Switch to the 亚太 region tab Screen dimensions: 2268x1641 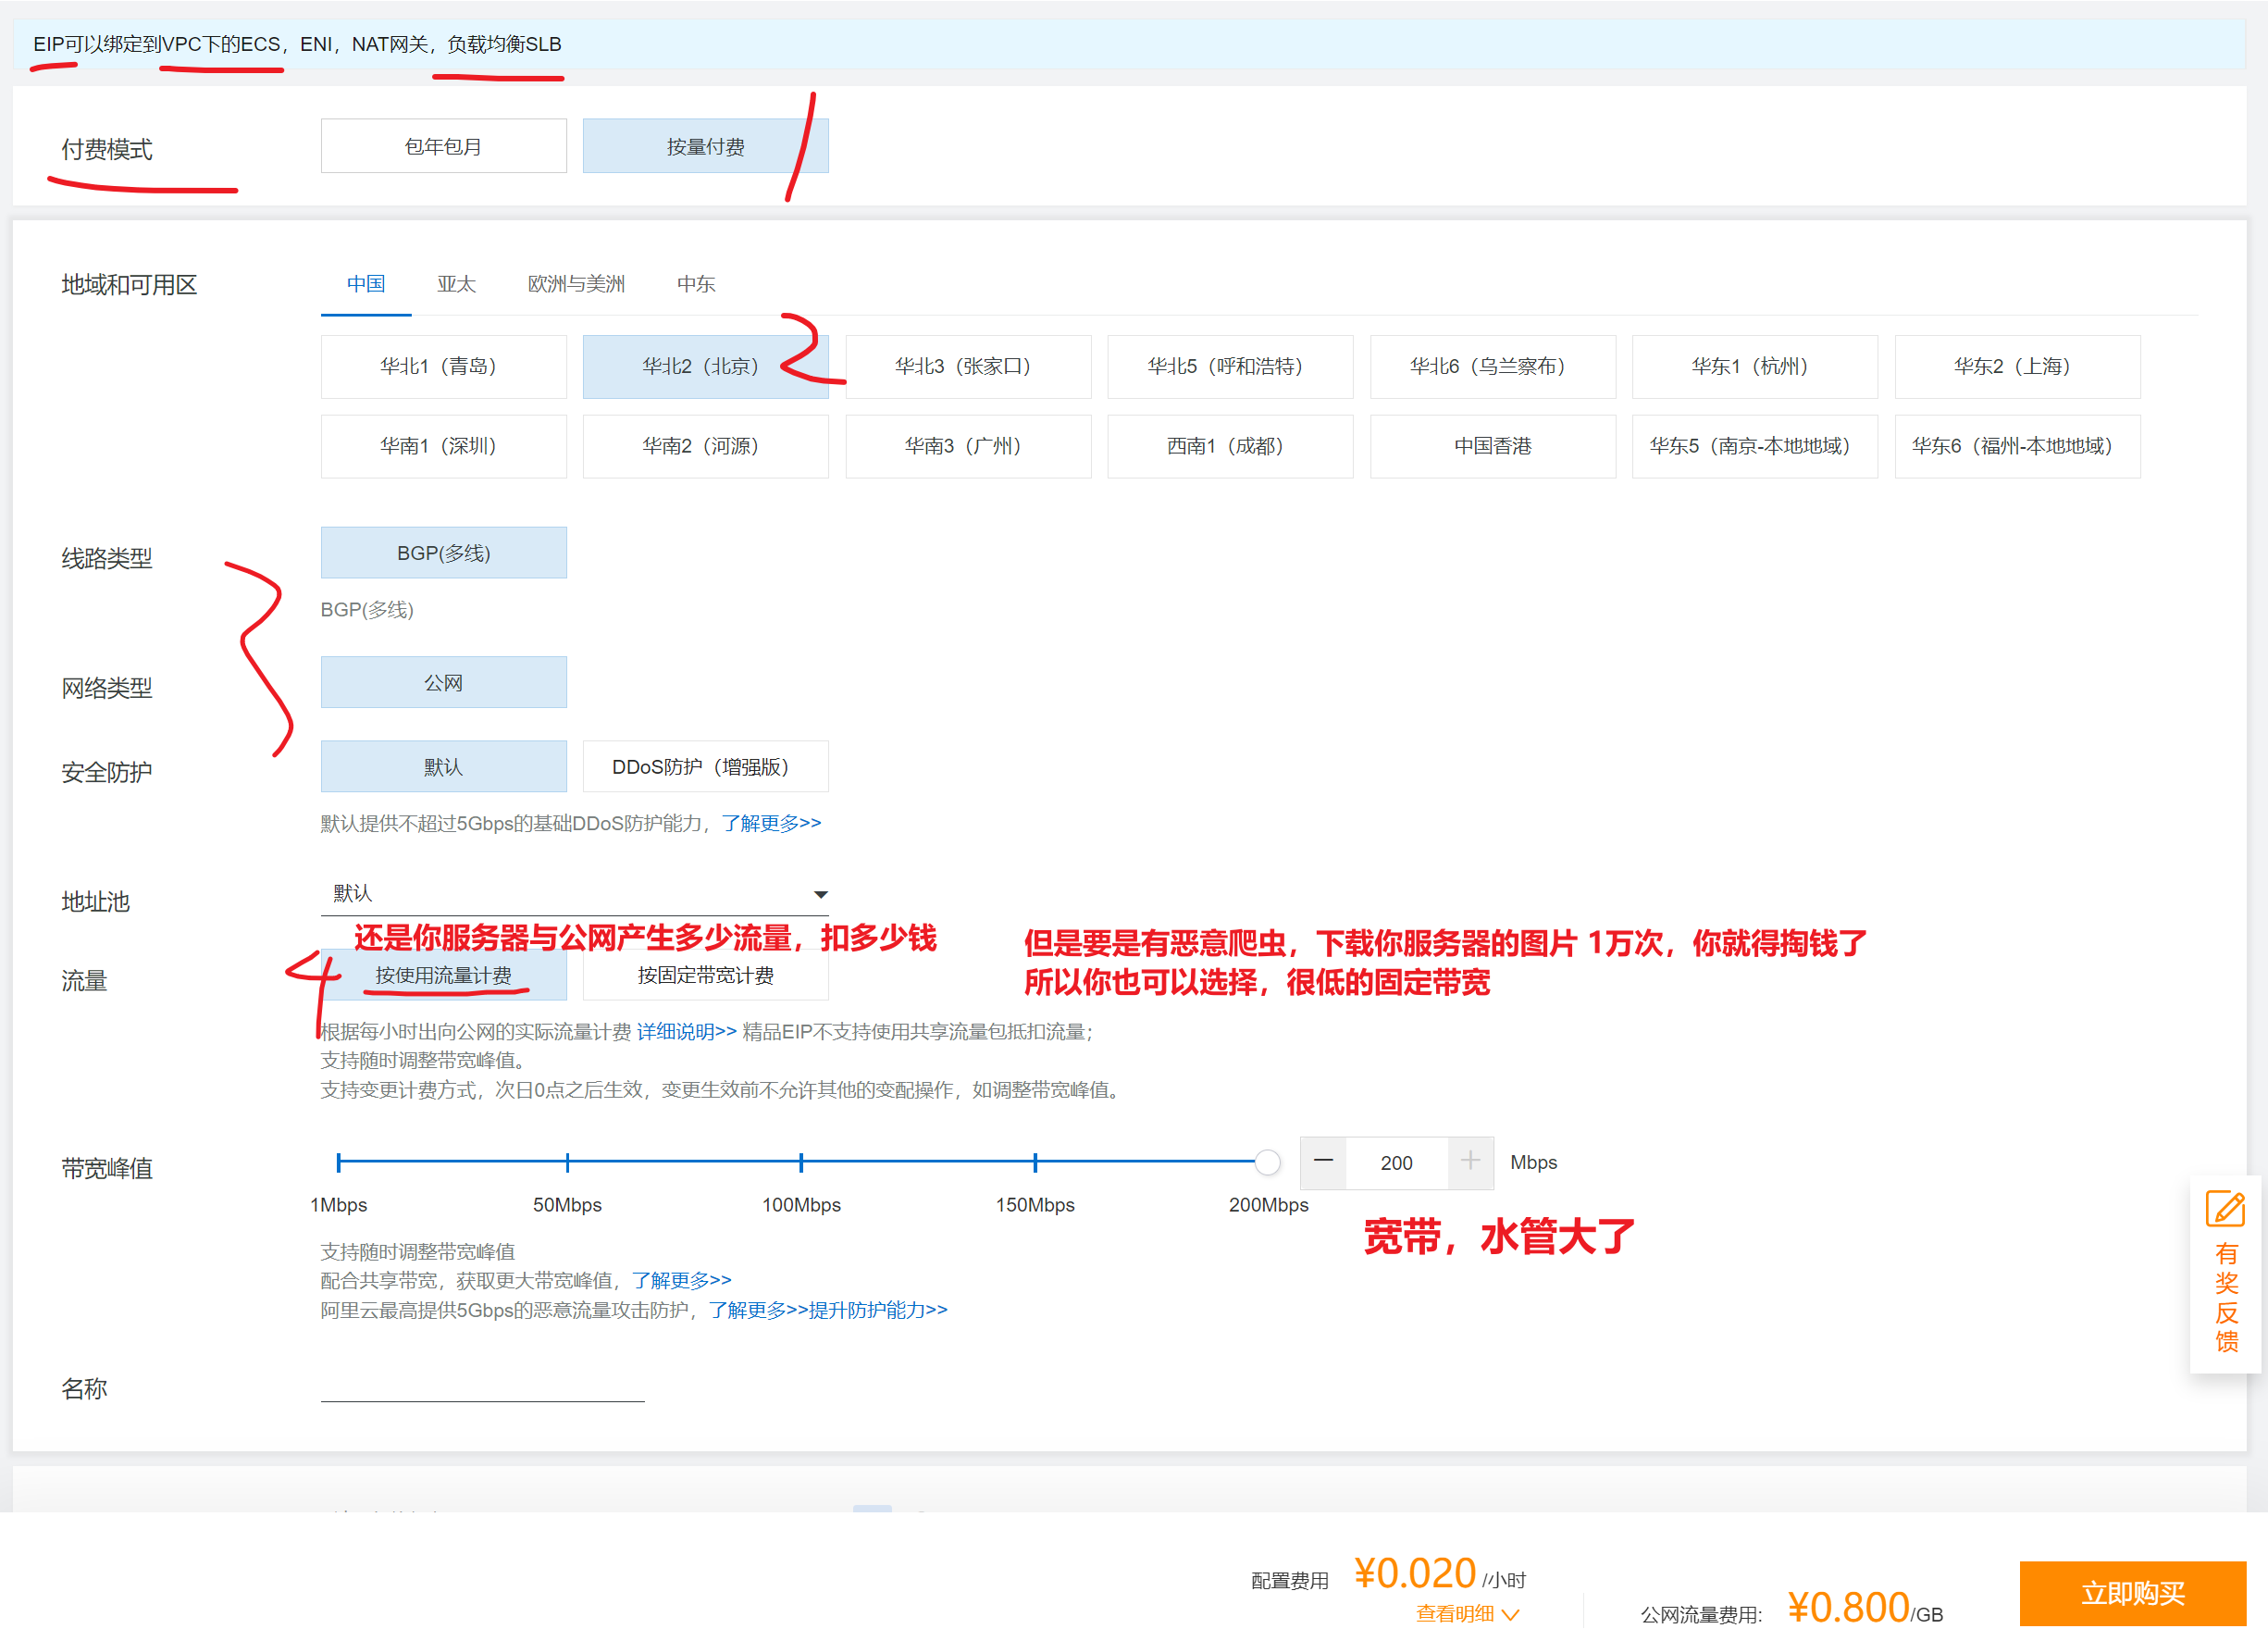pos(456,284)
